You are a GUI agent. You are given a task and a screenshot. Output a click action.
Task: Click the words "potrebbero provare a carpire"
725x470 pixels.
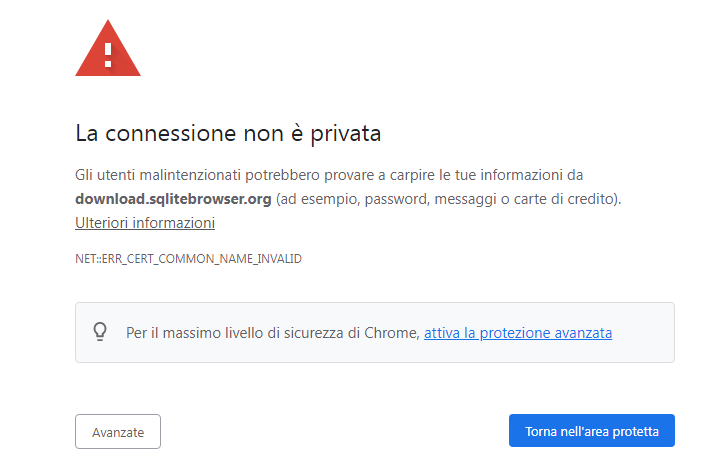pyautogui.click(x=324, y=174)
